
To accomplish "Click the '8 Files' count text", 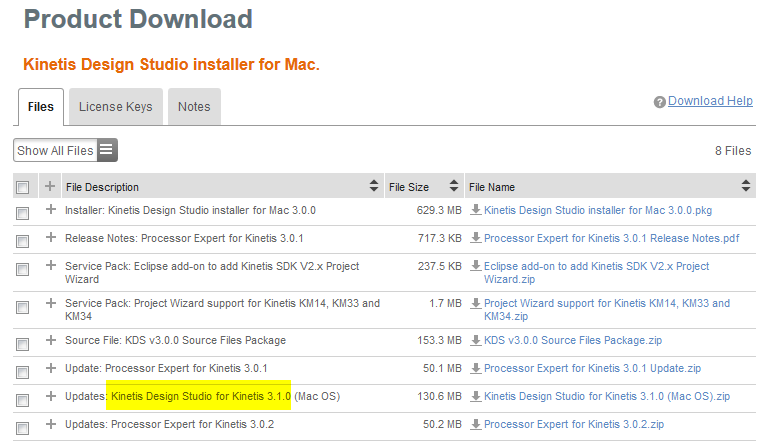I will point(733,151).
